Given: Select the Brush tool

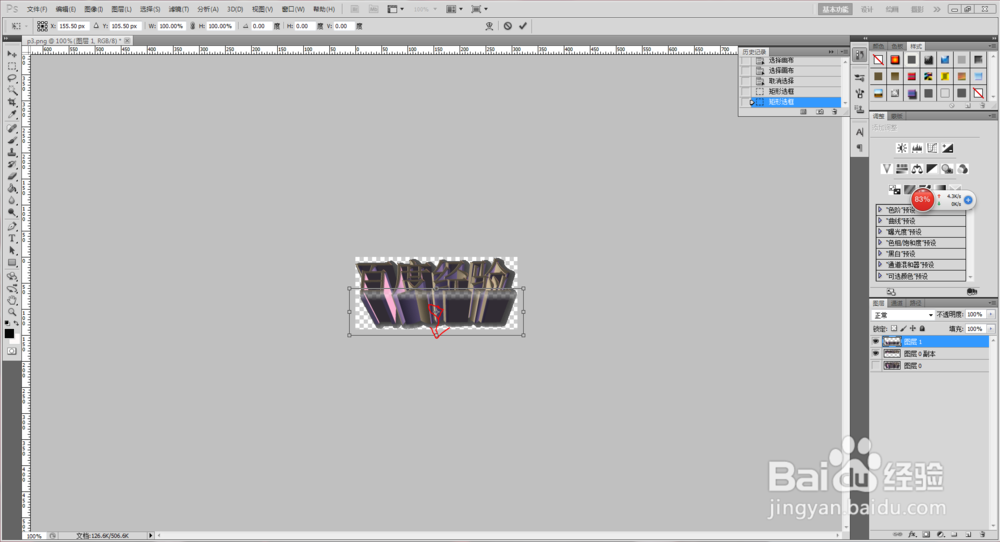Looking at the screenshot, I should pos(11,140).
